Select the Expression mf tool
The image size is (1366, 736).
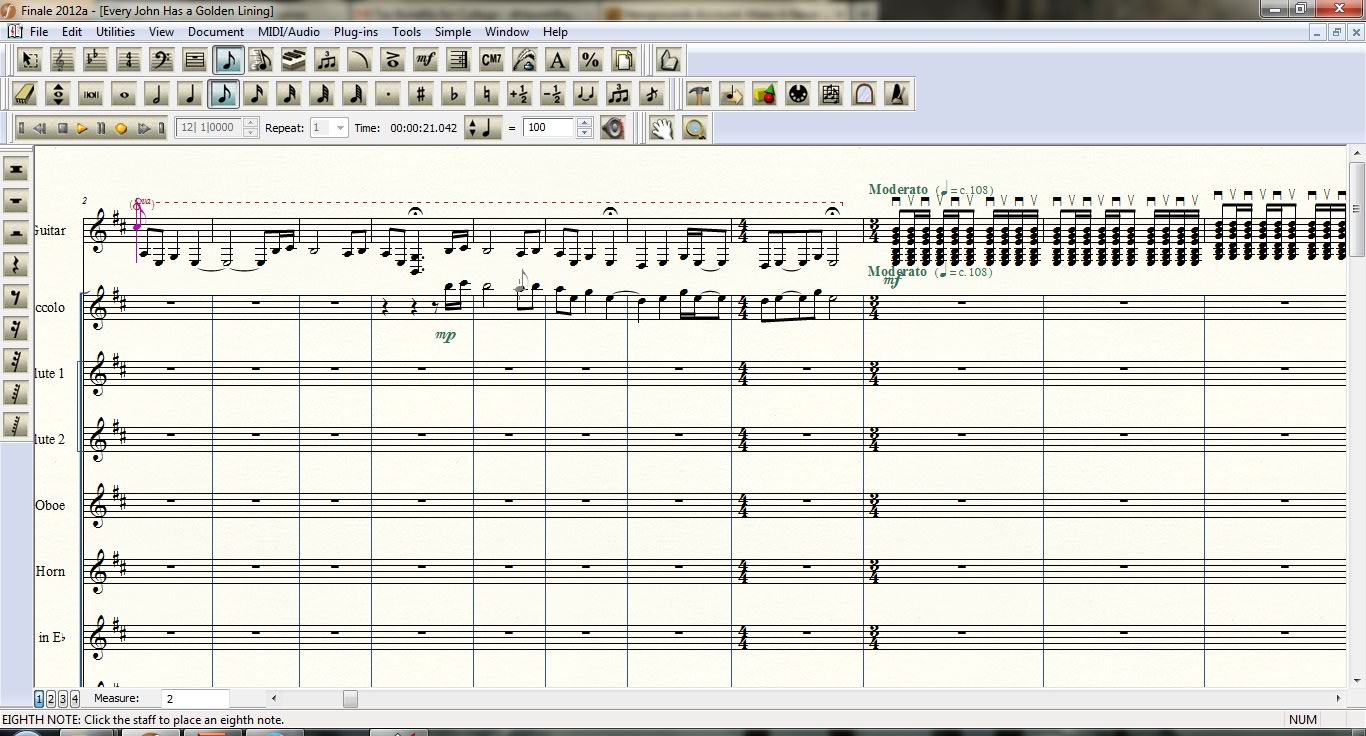425,60
